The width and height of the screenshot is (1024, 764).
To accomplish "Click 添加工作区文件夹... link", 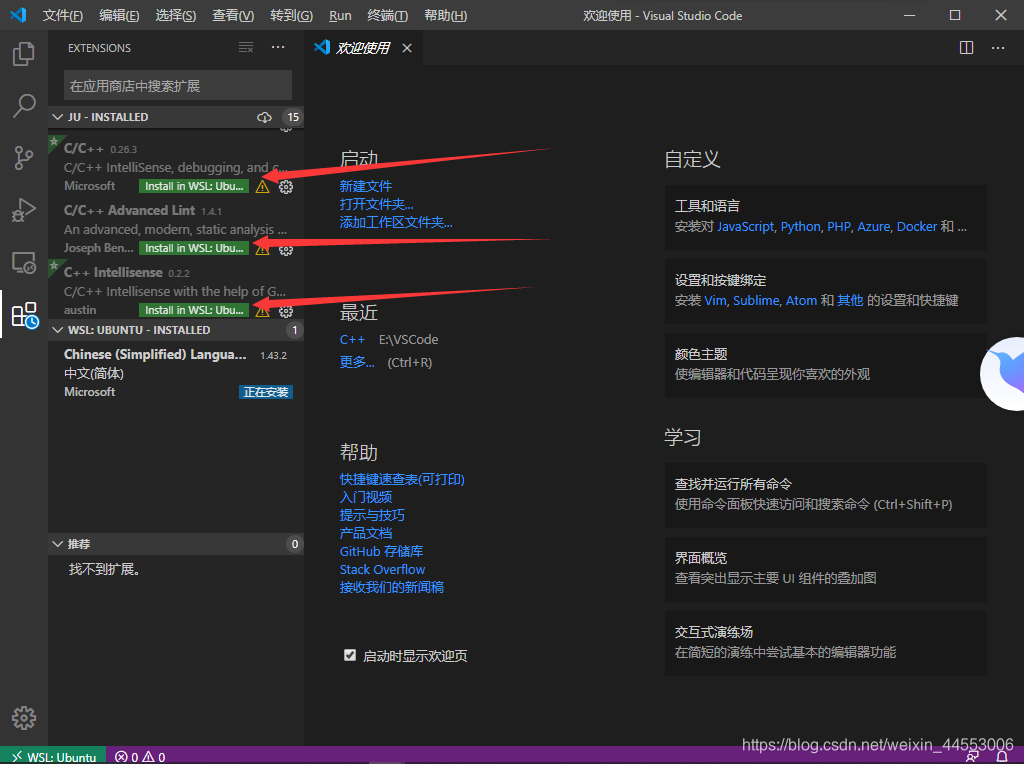I will tap(396, 222).
